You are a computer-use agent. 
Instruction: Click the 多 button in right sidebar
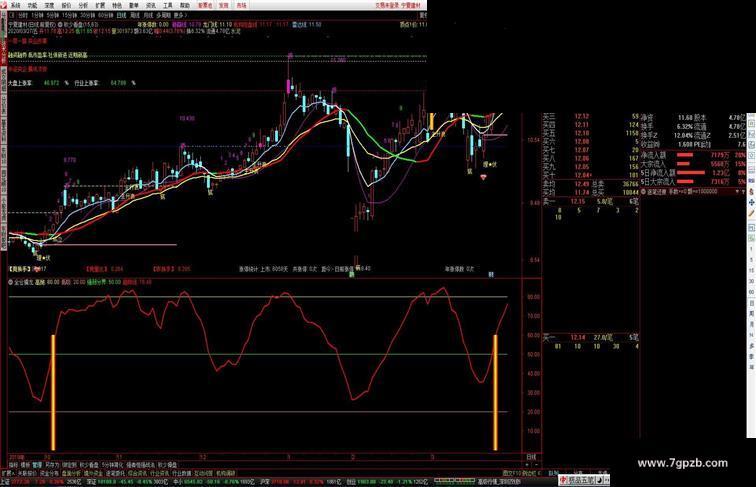[751, 346]
